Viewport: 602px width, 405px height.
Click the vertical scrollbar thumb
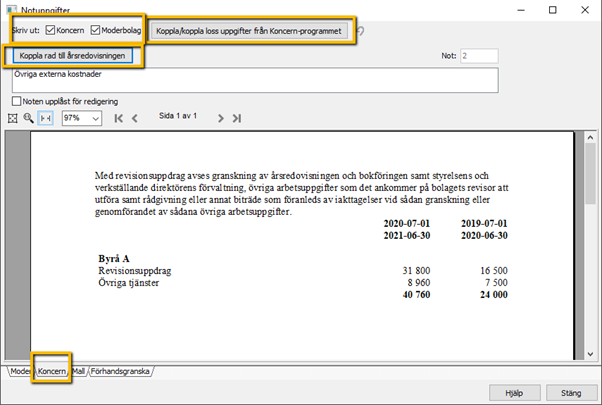[590, 174]
